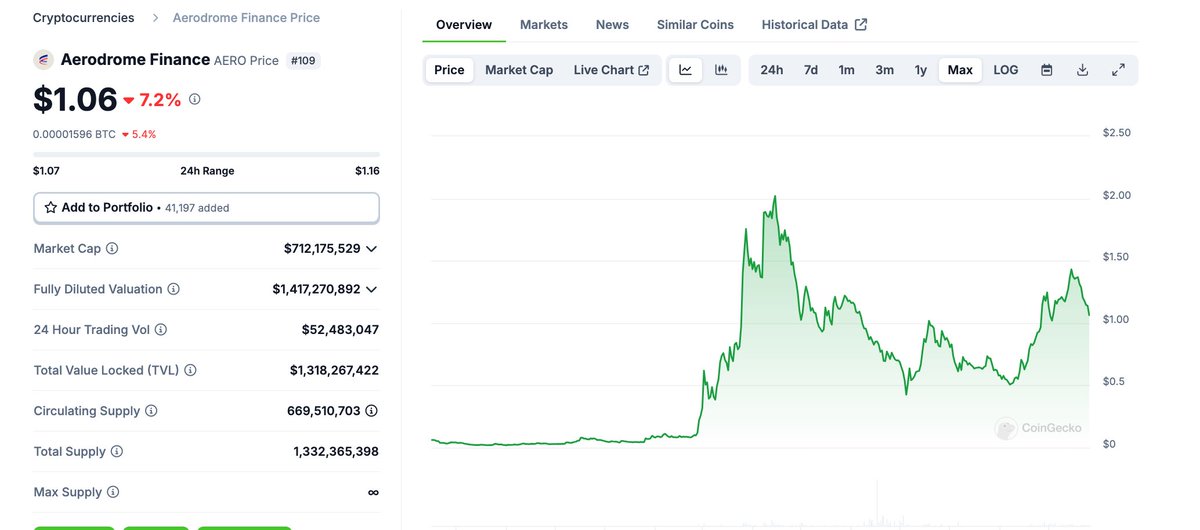Open the Similar Coins tab
This screenshot has width=1200, height=530.
click(695, 24)
